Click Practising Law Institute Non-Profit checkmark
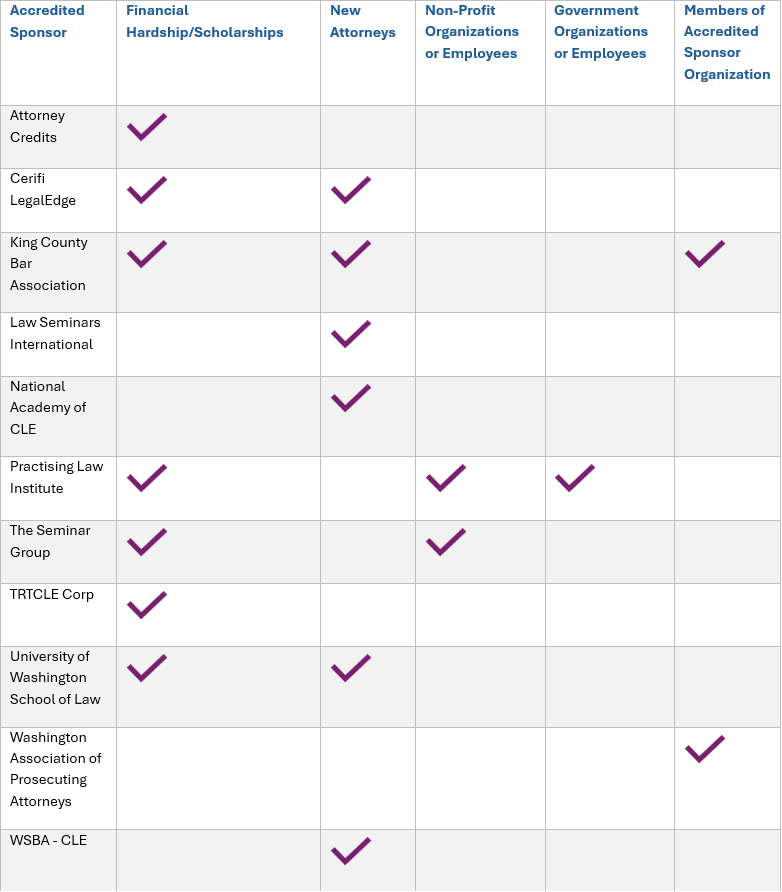The width and height of the screenshot is (782, 892). [x=446, y=478]
